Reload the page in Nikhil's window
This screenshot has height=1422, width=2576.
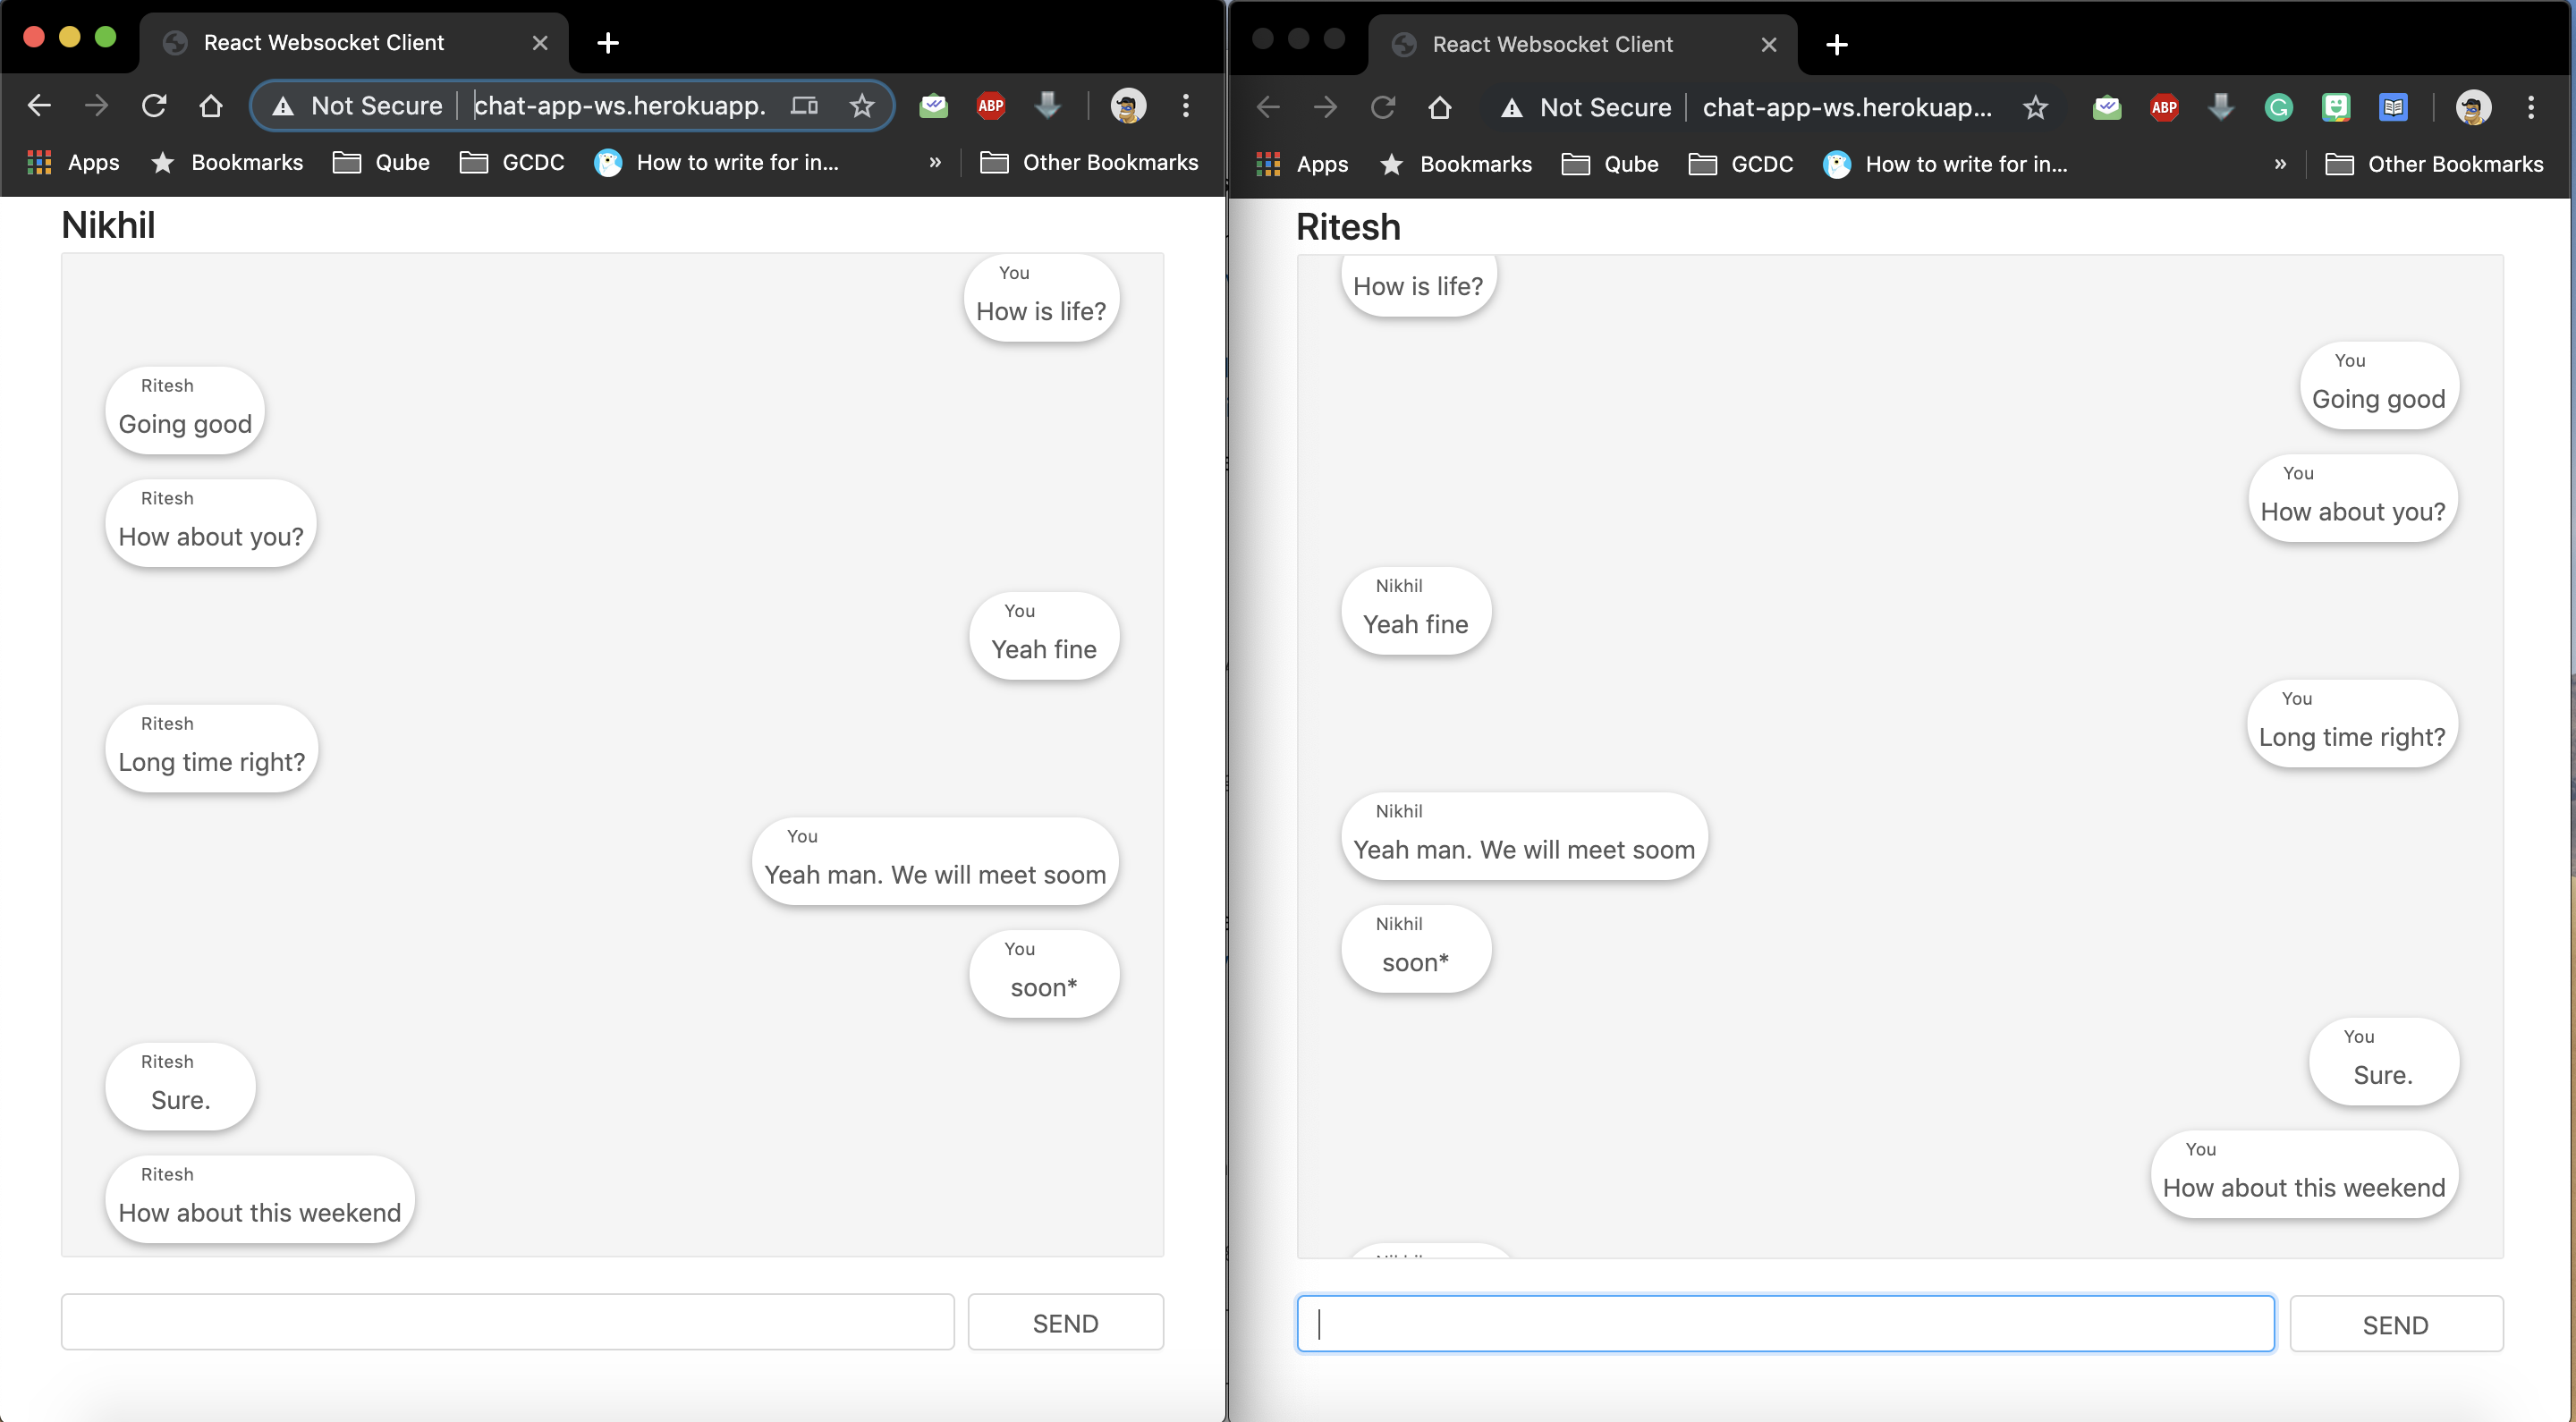coord(154,105)
